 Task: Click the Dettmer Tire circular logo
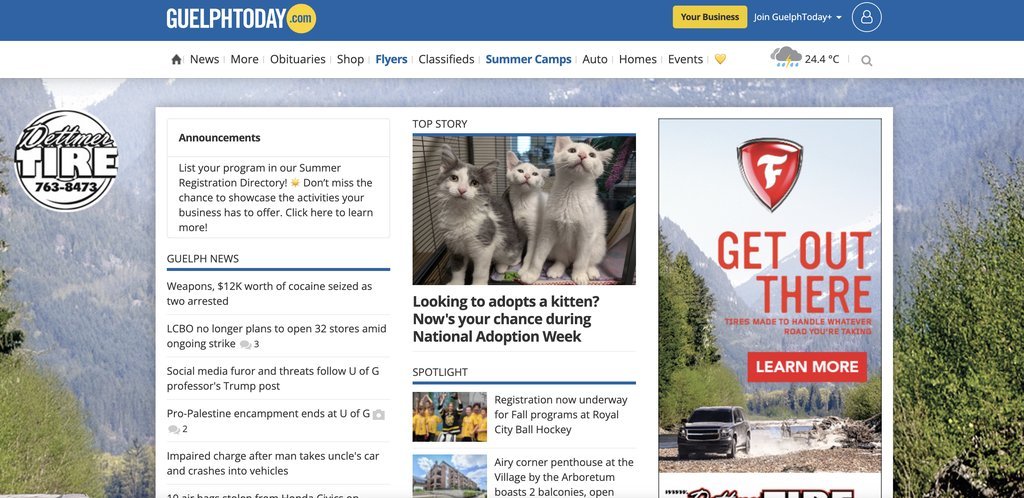pos(66,161)
